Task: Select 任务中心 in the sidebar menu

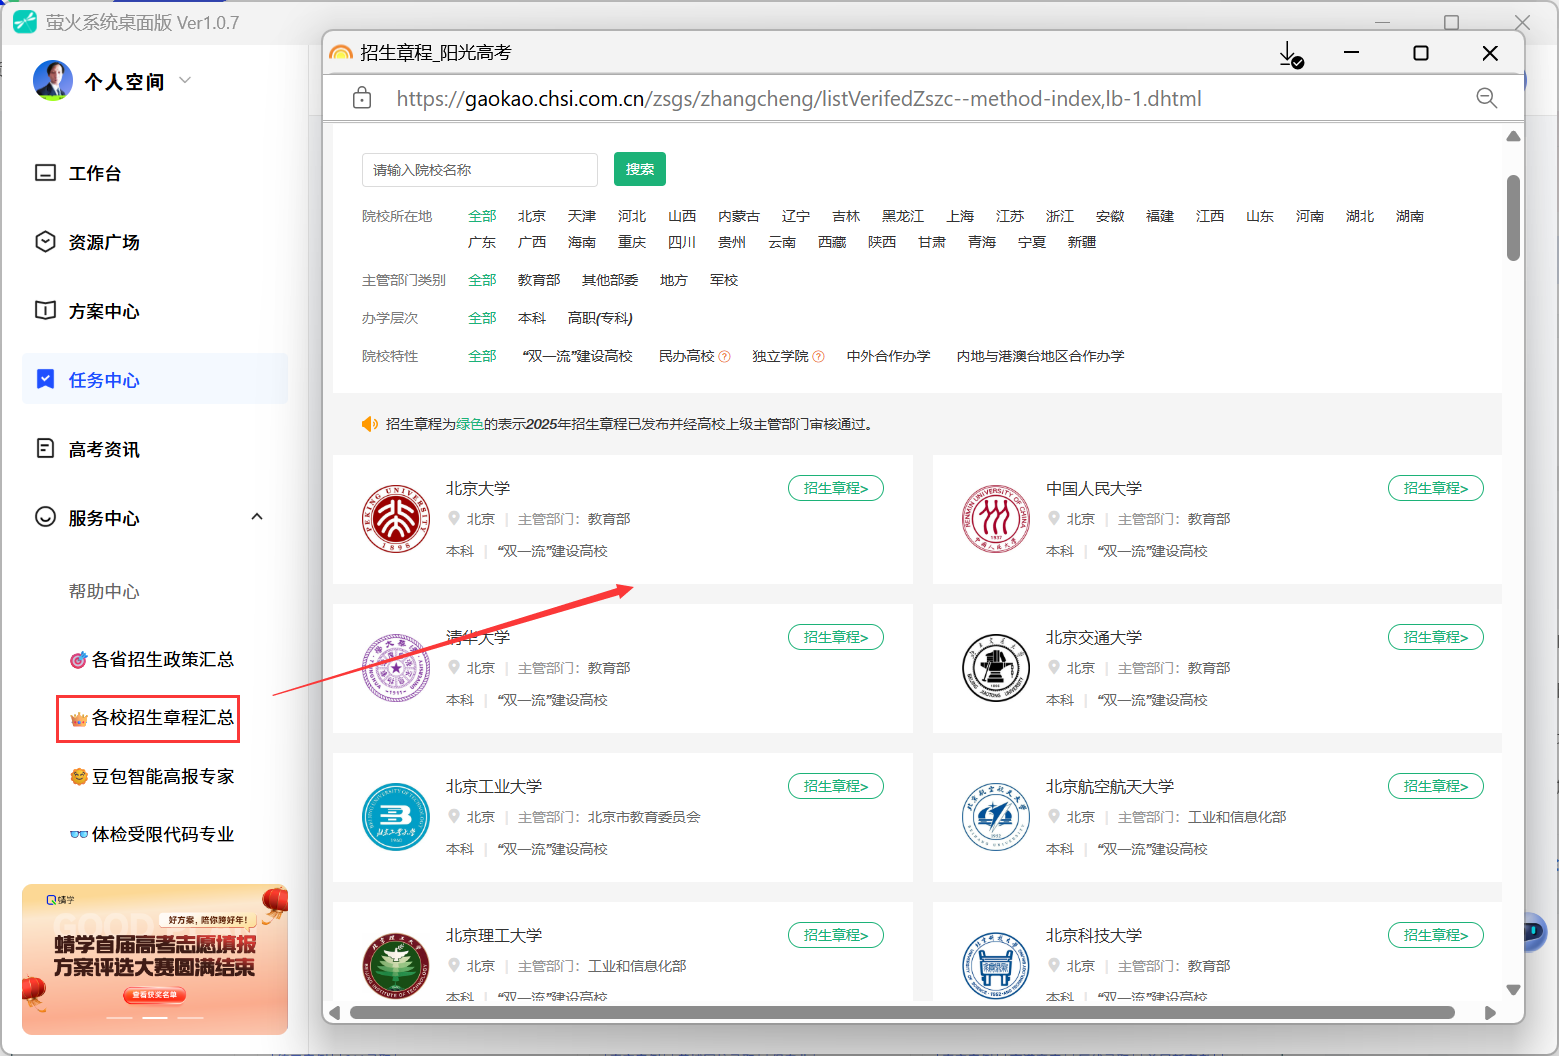Action: (105, 379)
